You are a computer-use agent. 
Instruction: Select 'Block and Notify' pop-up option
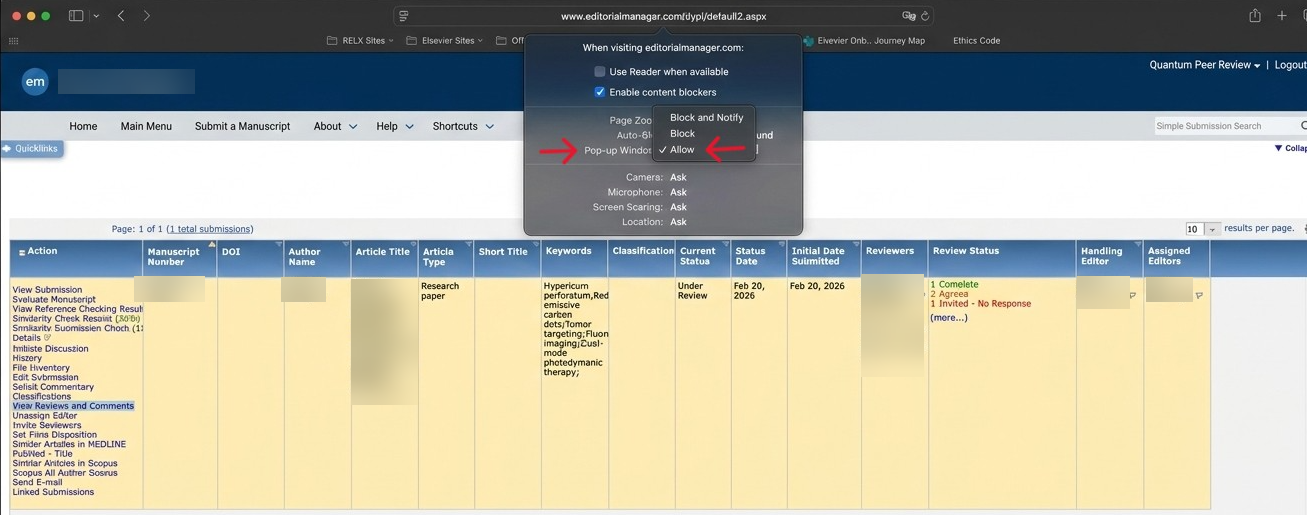706,118
